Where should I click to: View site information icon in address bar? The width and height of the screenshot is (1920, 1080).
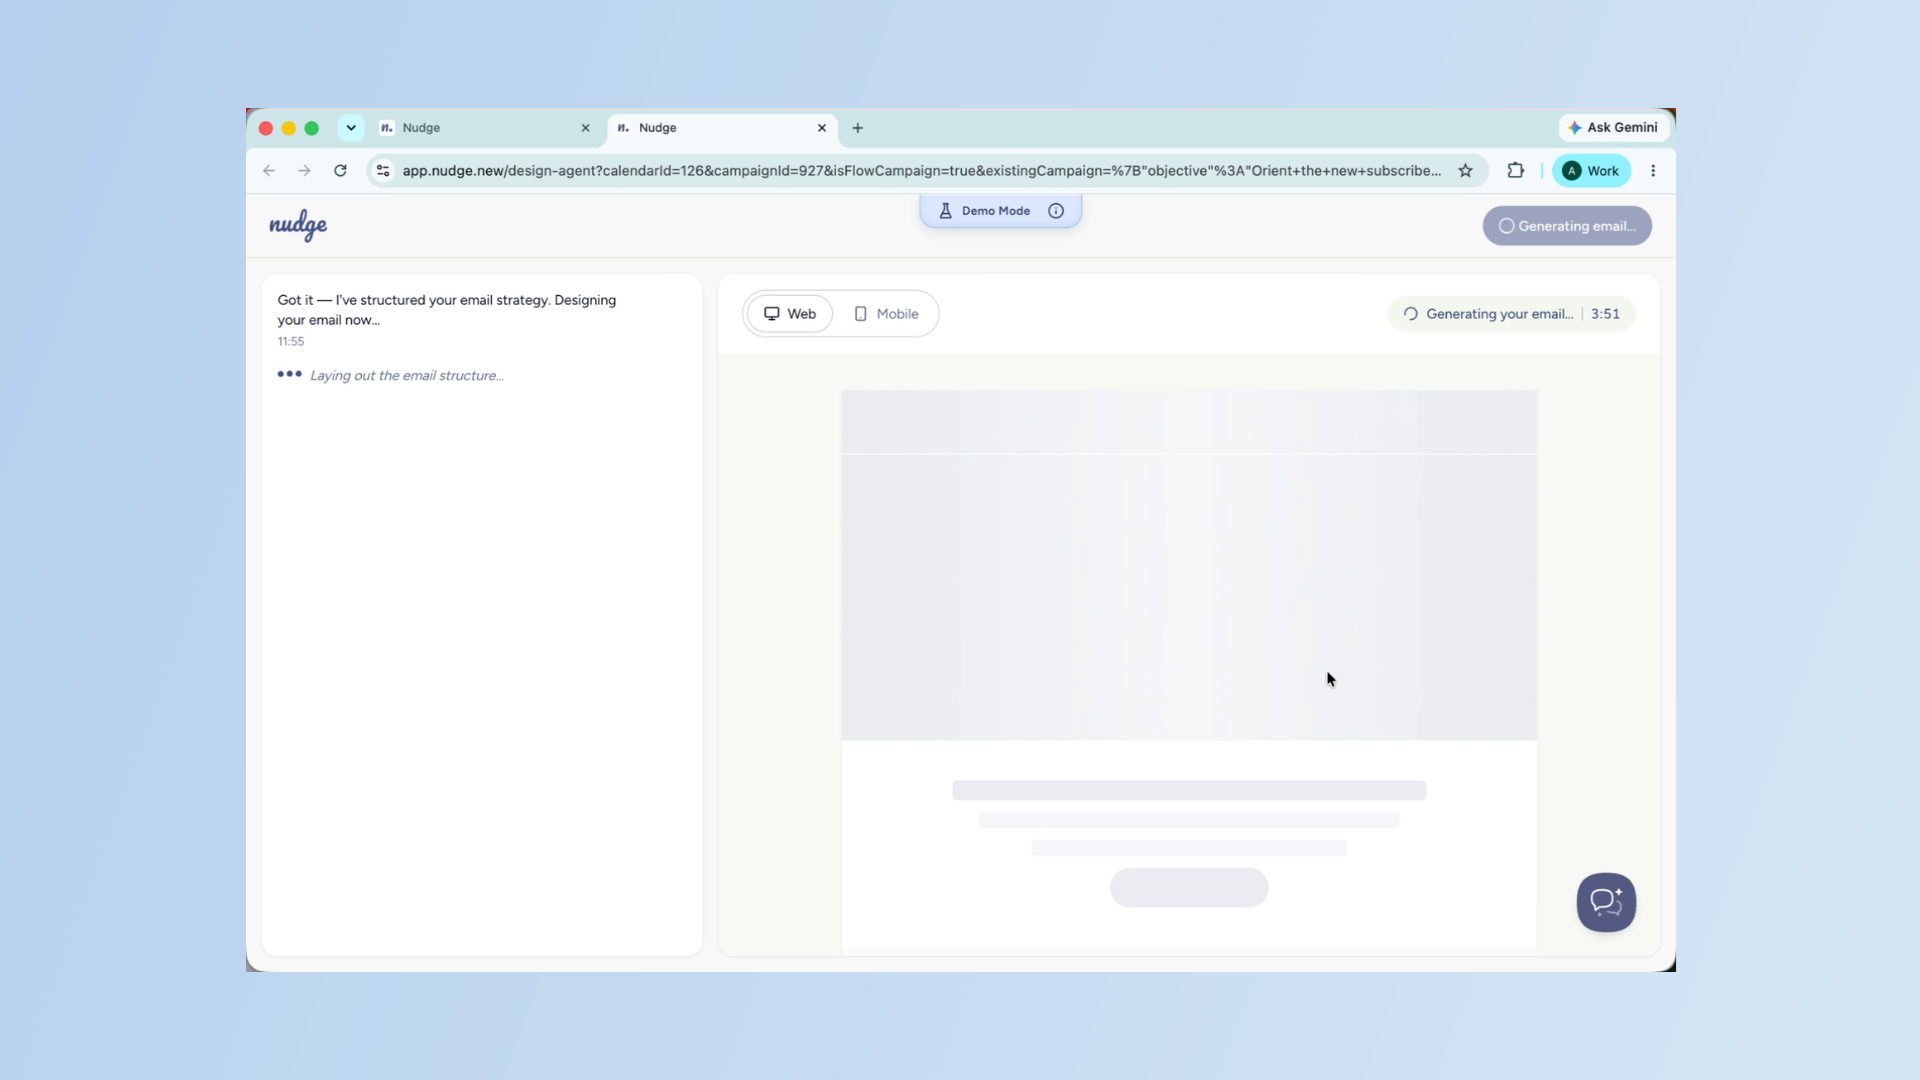tap(383, 171)
